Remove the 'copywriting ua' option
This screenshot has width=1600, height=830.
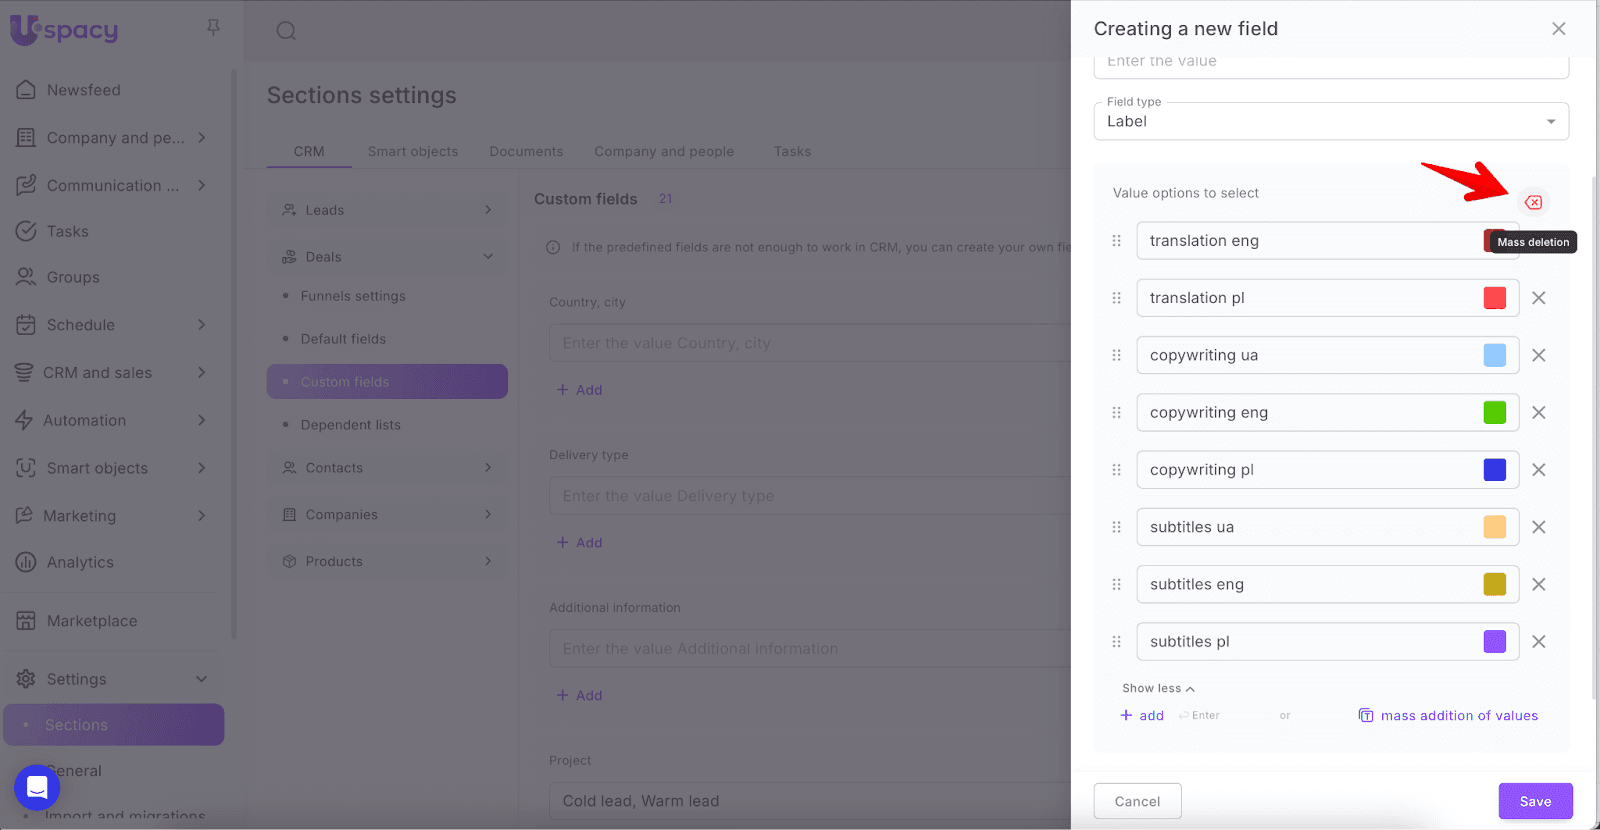[1539, 355]
